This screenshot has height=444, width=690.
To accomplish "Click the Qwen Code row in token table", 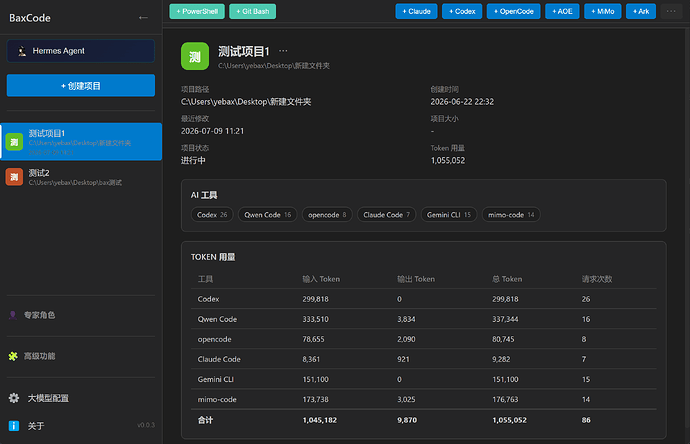I will 423,319.
